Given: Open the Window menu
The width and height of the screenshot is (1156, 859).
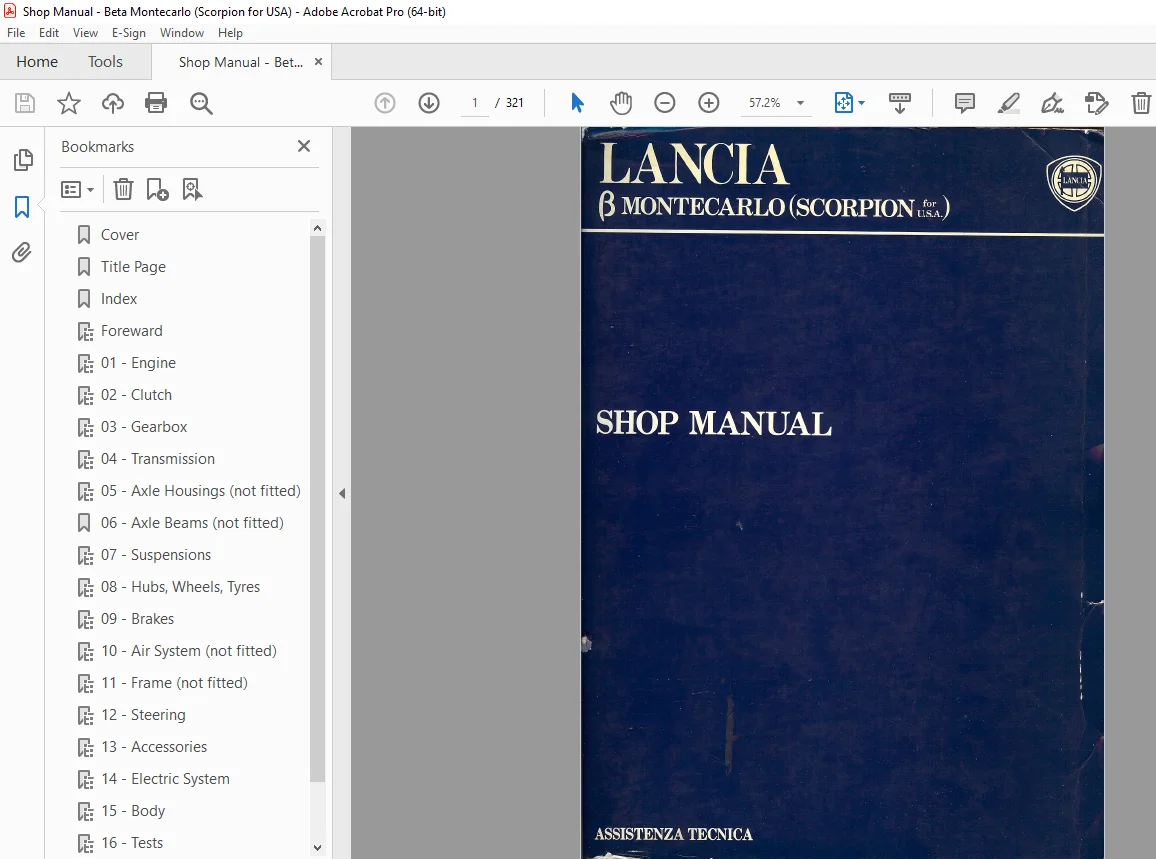Looking at the screenshot, I should tap(182, 32).
